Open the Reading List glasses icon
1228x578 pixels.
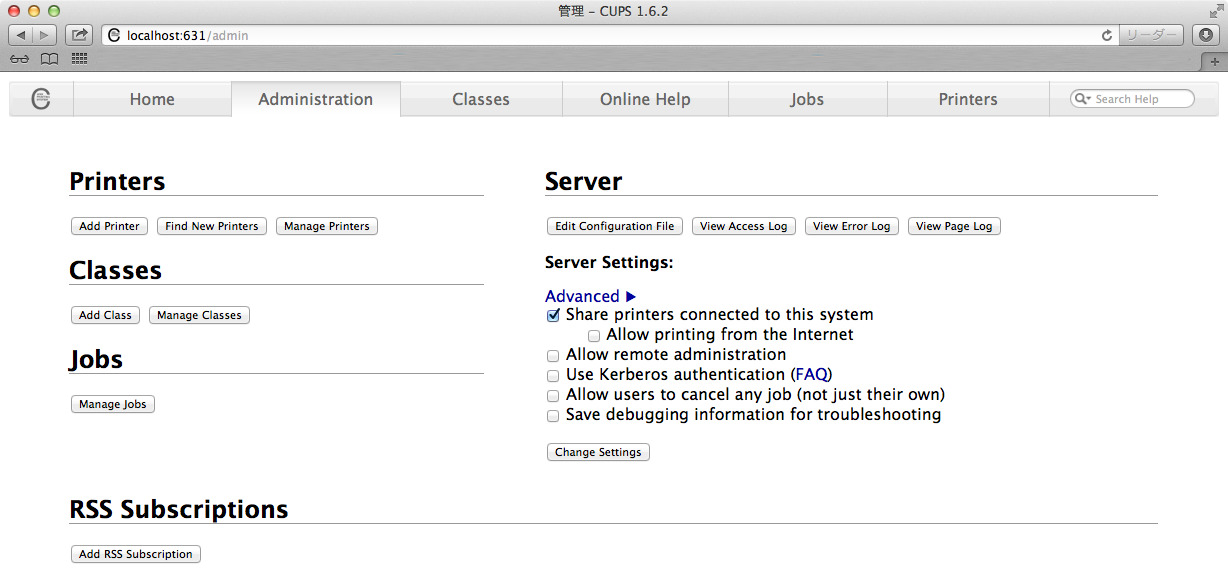pyautogui.click(x=20, y=59)
